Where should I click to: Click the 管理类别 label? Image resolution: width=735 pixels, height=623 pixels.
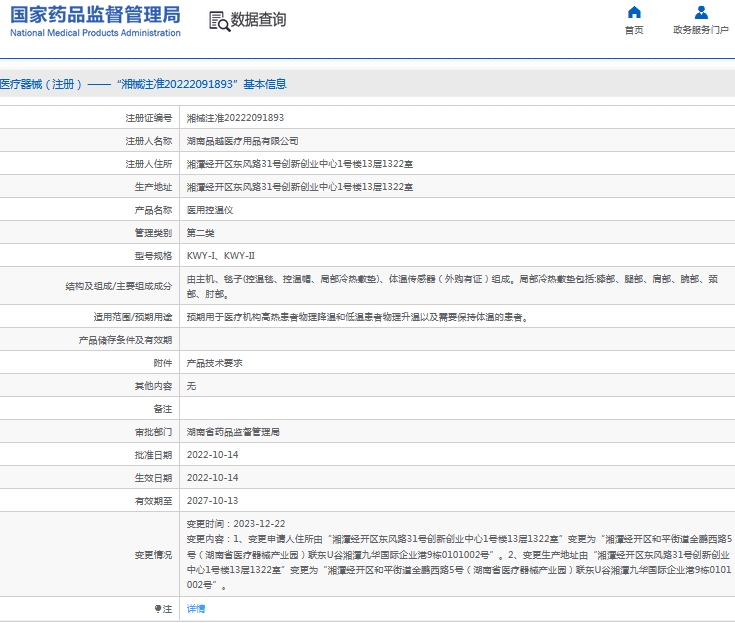click(x=153, y=233)
